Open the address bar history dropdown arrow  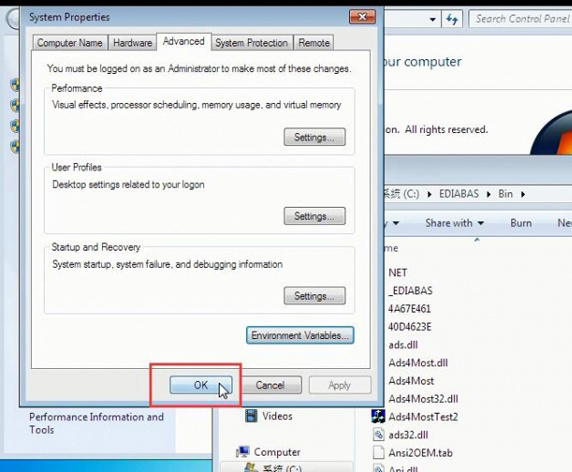coord(433,19)
